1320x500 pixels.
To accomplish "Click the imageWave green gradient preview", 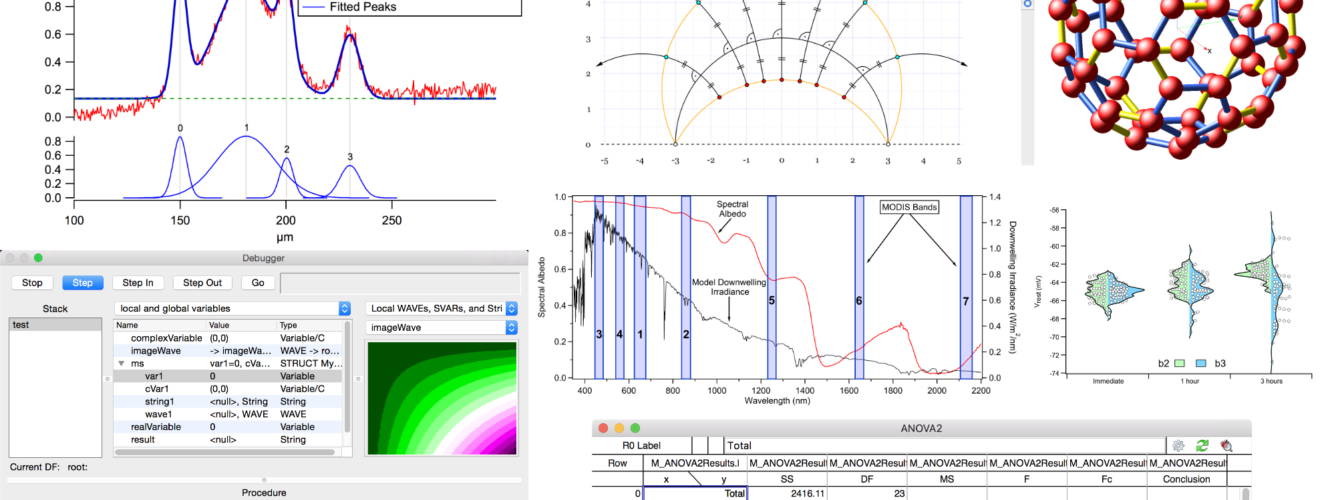I will click(x=441, y=399).
